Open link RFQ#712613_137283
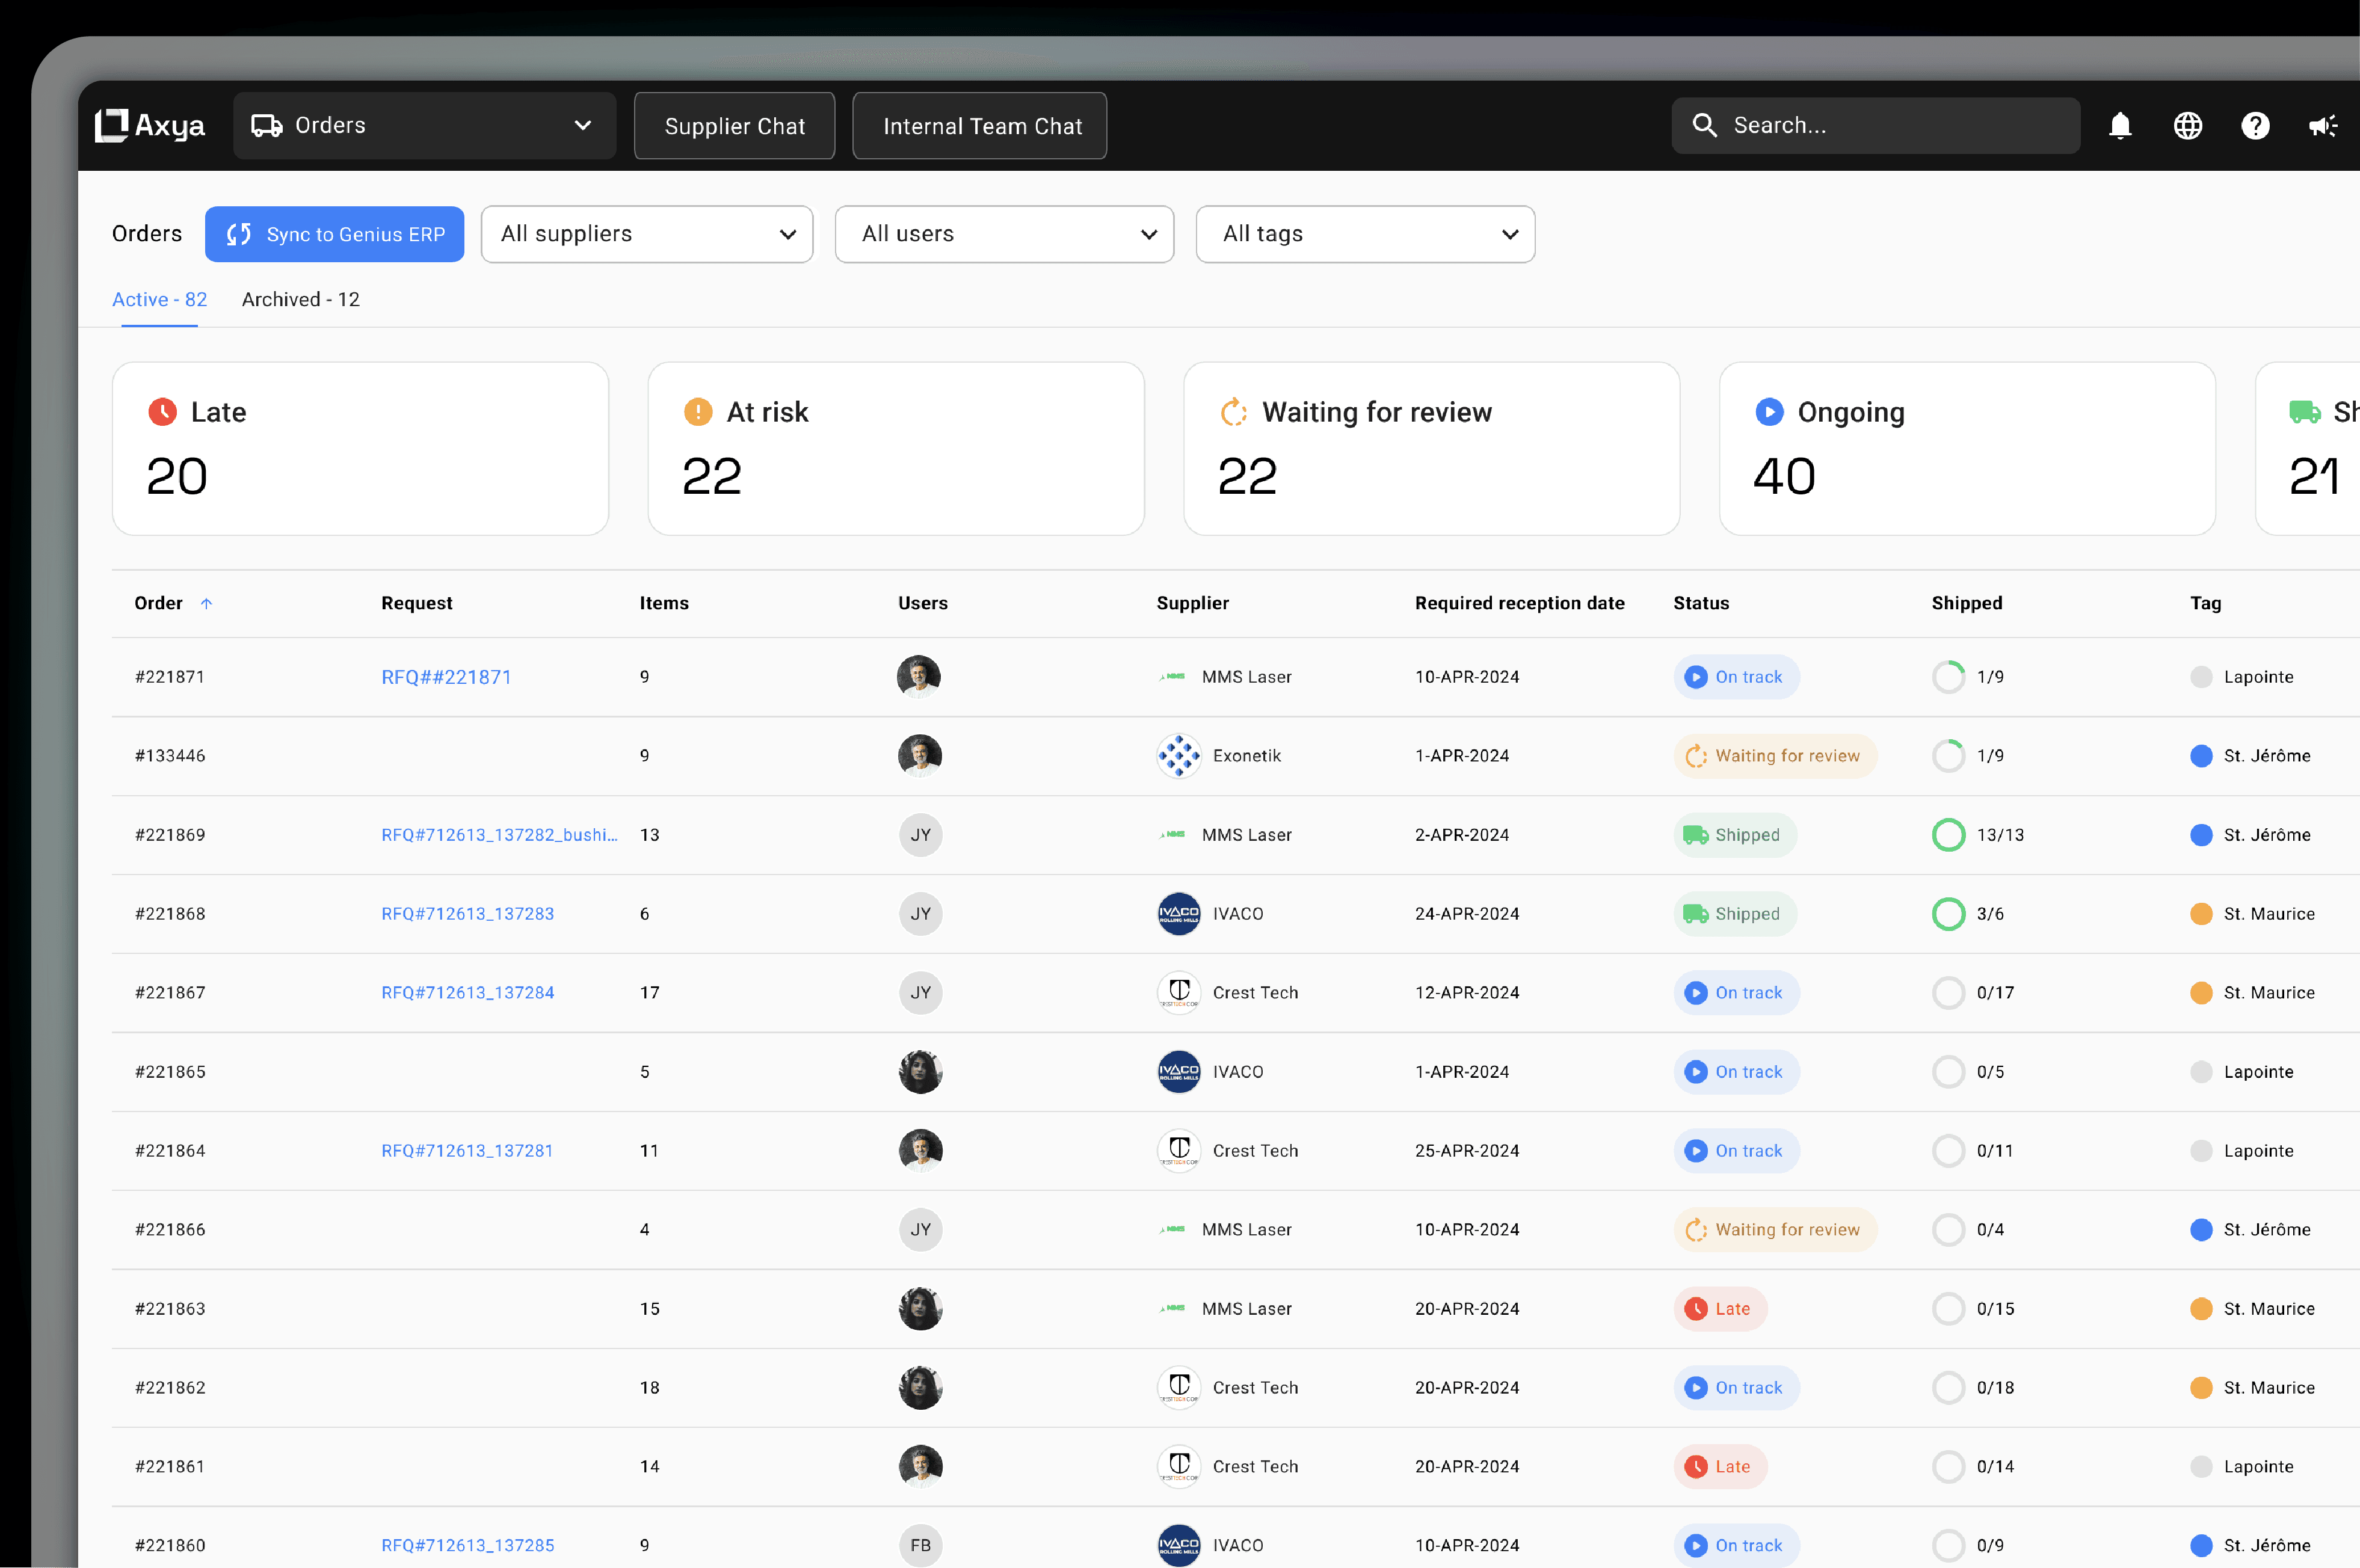Viewport: 2360px width, 1568px height. pyautogui.click(x=467, y=914)
